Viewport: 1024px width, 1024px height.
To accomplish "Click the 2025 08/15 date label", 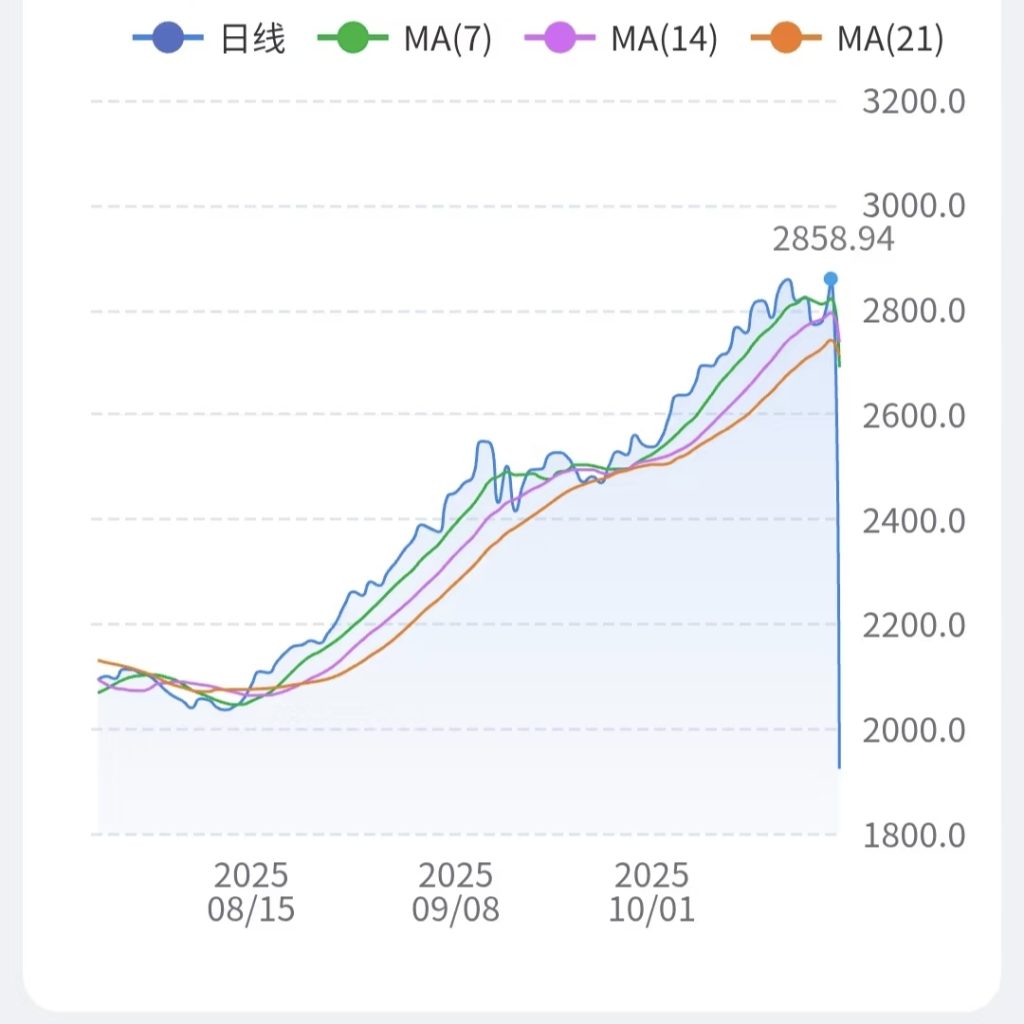I will (x=251, y=893).
